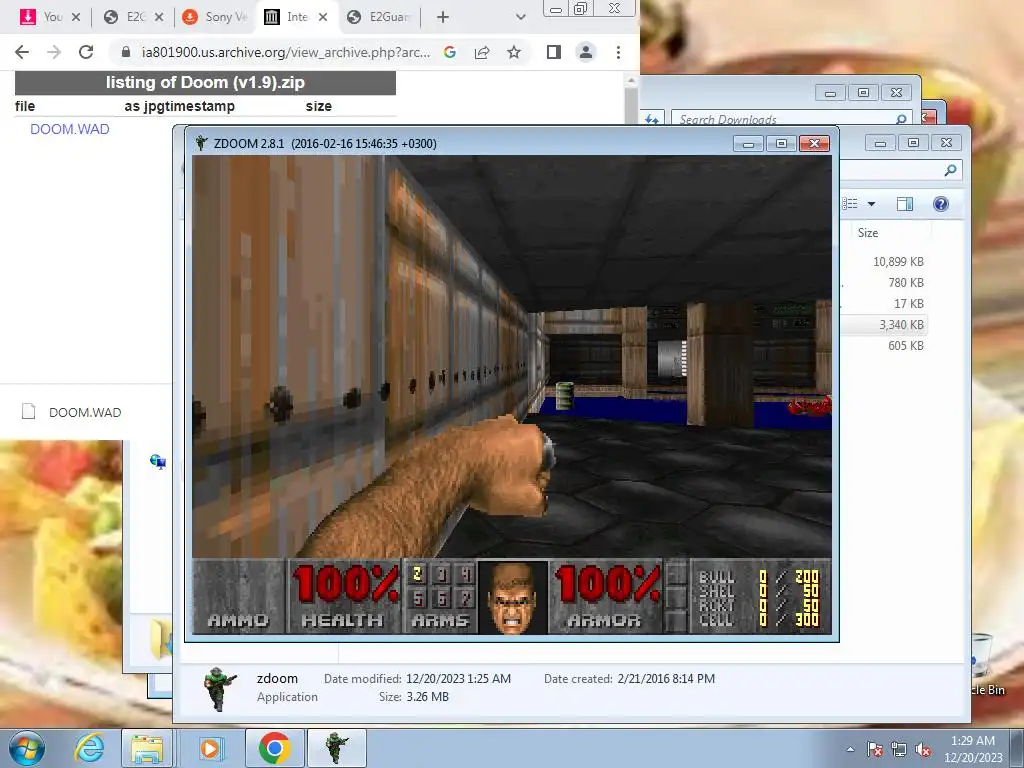
Task: Show hidden tray icons arrow
Action: click(x=850, y=749)
